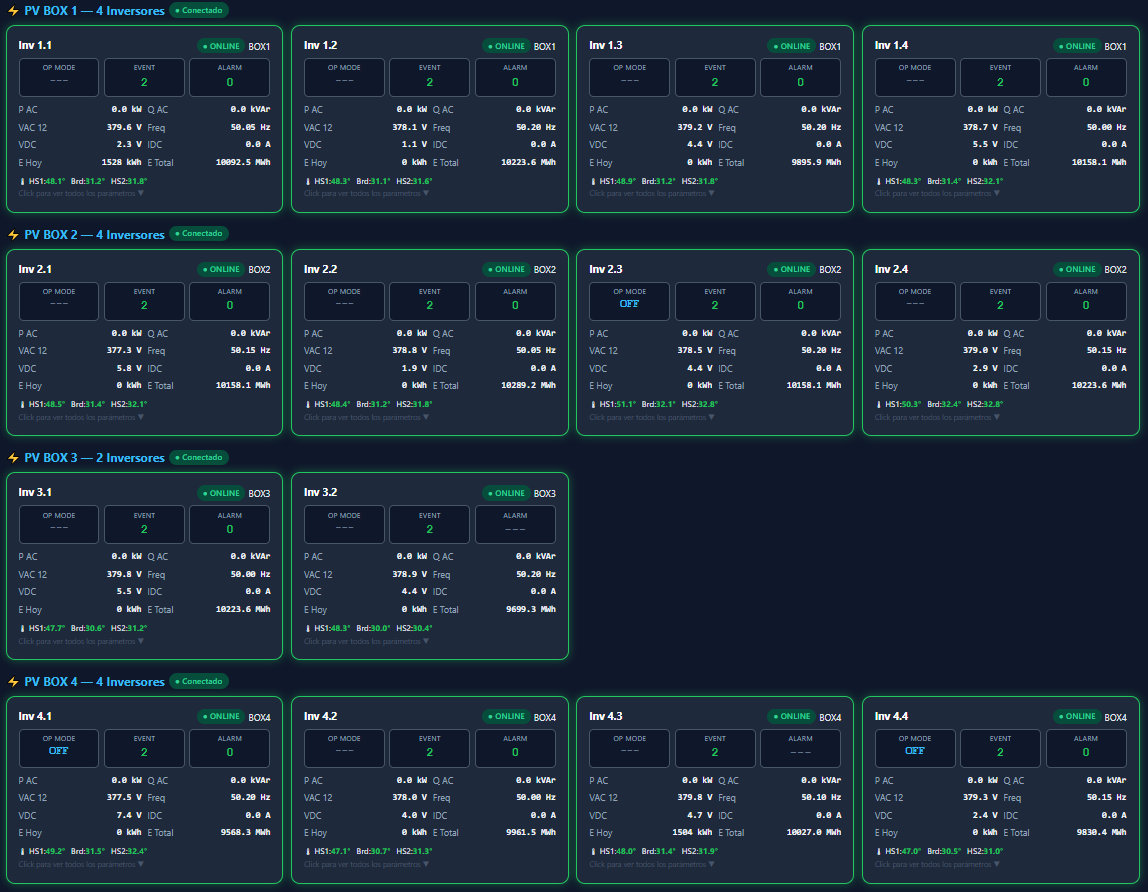Viewport: 1148px width, 892px height.
Task: Click the lightning bolt icon beside PV BOX 3
Action: pyautogui.click(x=14, y=458)
